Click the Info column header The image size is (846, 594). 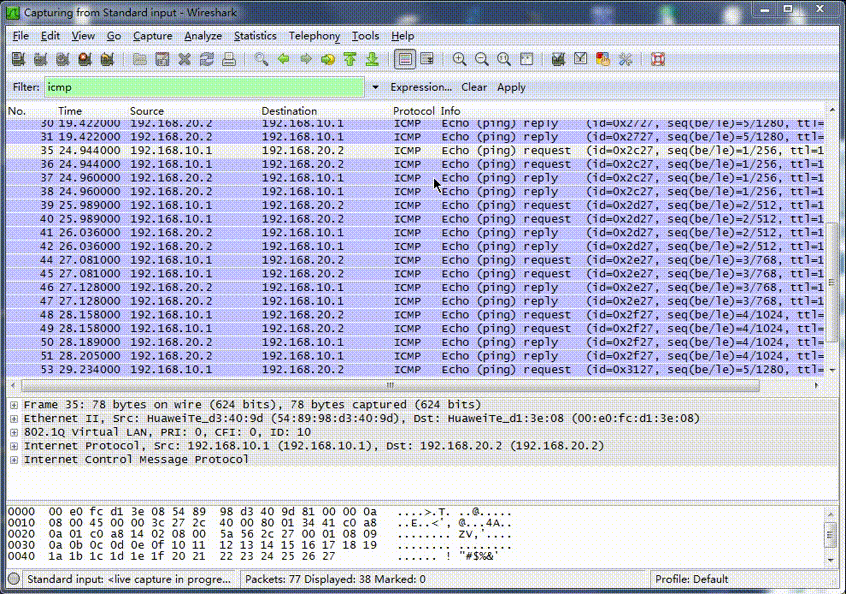(x=451, y=111)
